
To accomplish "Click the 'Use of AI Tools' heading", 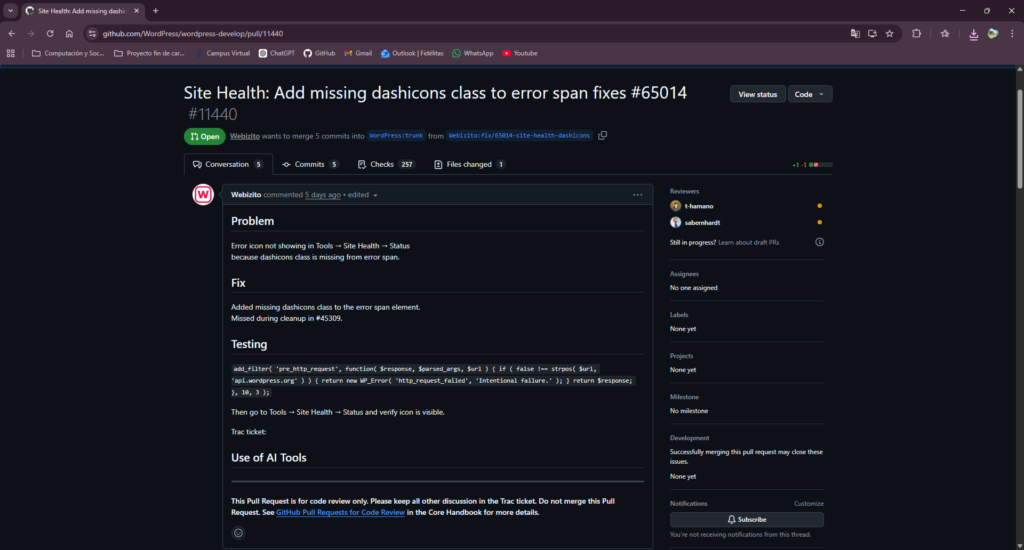I will [268, 458].
